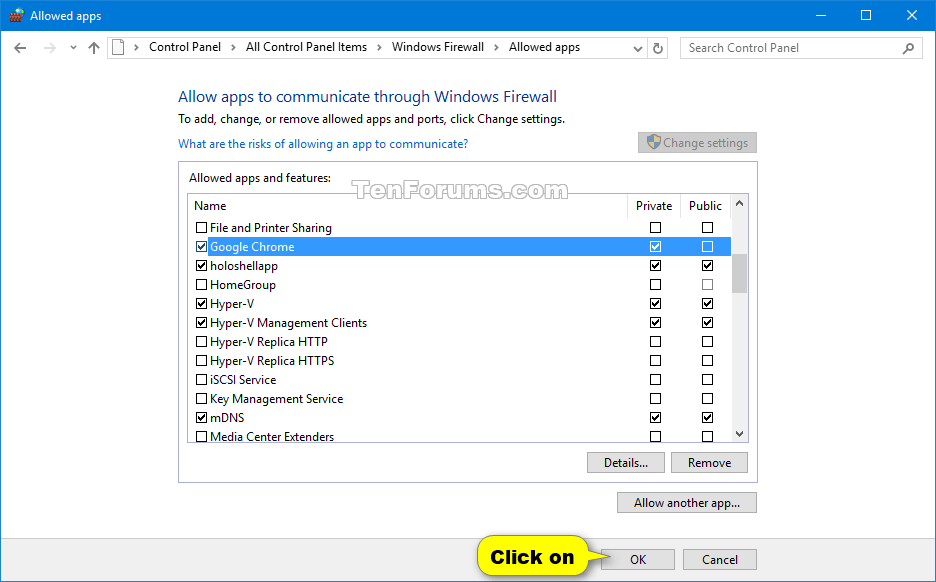Click the Allowed apps icon in title bar

16,15
